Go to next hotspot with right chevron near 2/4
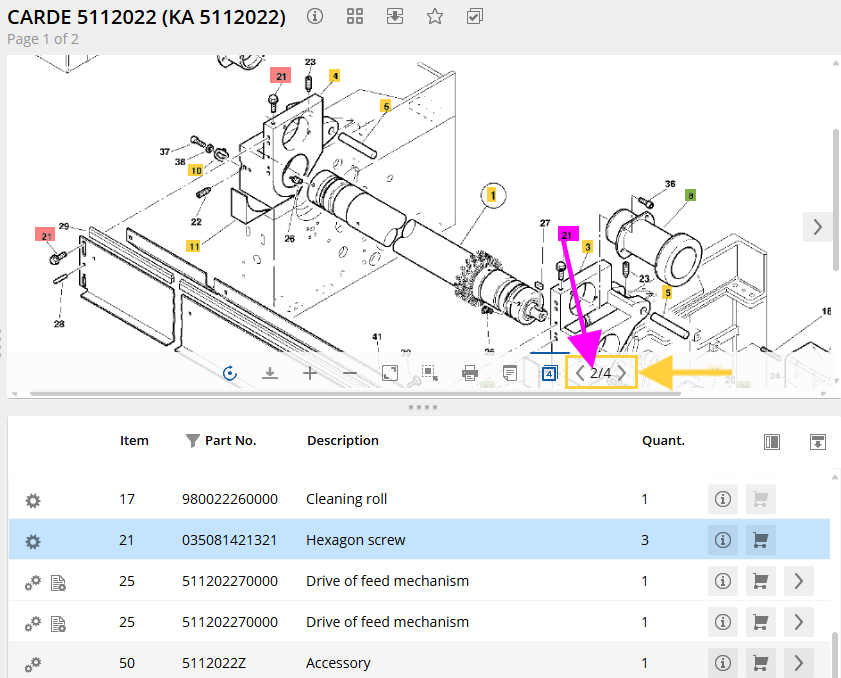Image resolution: width=841 pixels, height=678 pixels. tap(622, 373)
